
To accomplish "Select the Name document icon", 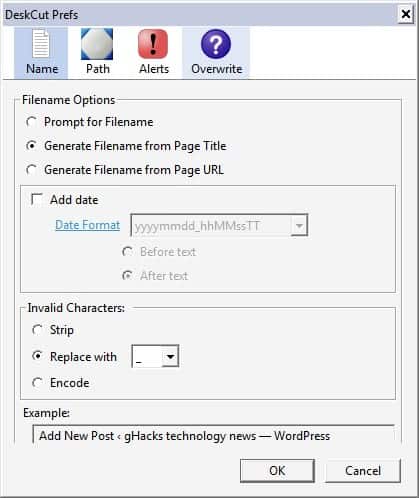I will 41,44.
